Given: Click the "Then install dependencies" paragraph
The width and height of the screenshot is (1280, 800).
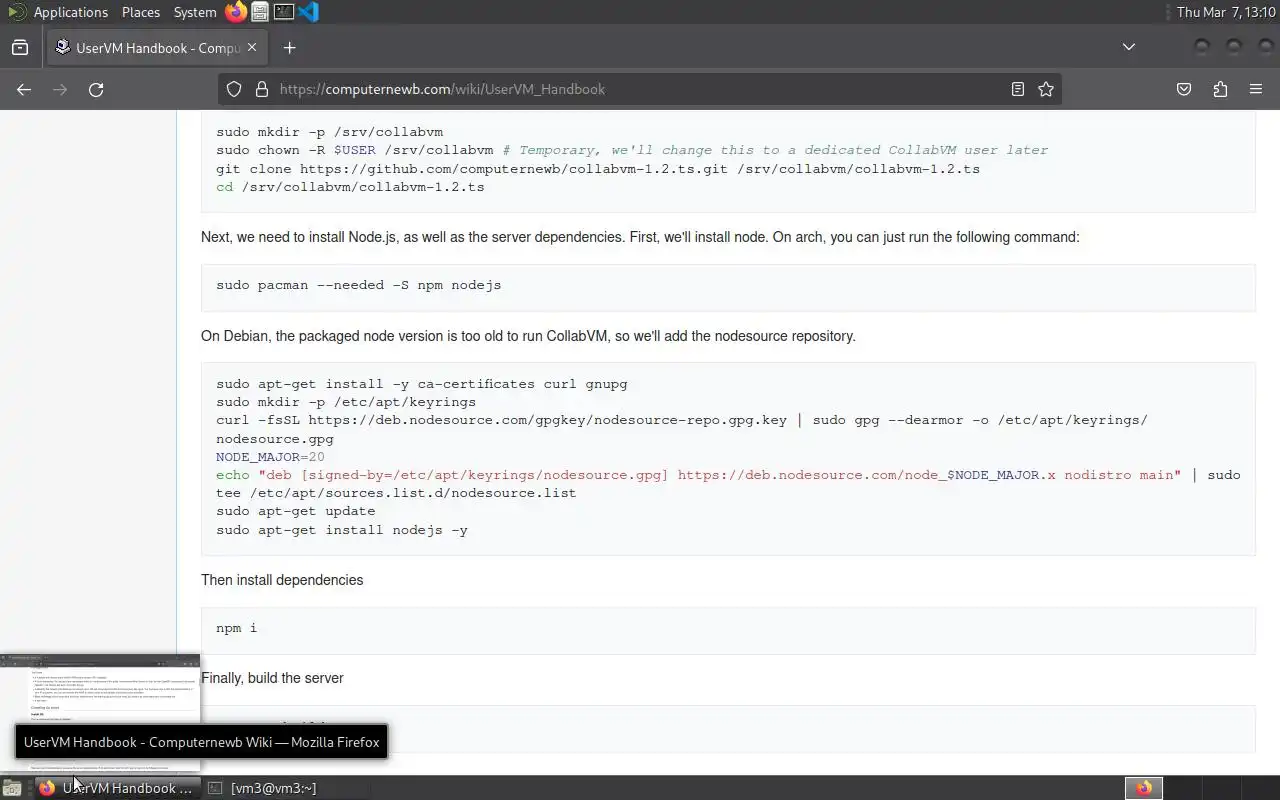Looking at the screenshot, I should coord(282,580).
